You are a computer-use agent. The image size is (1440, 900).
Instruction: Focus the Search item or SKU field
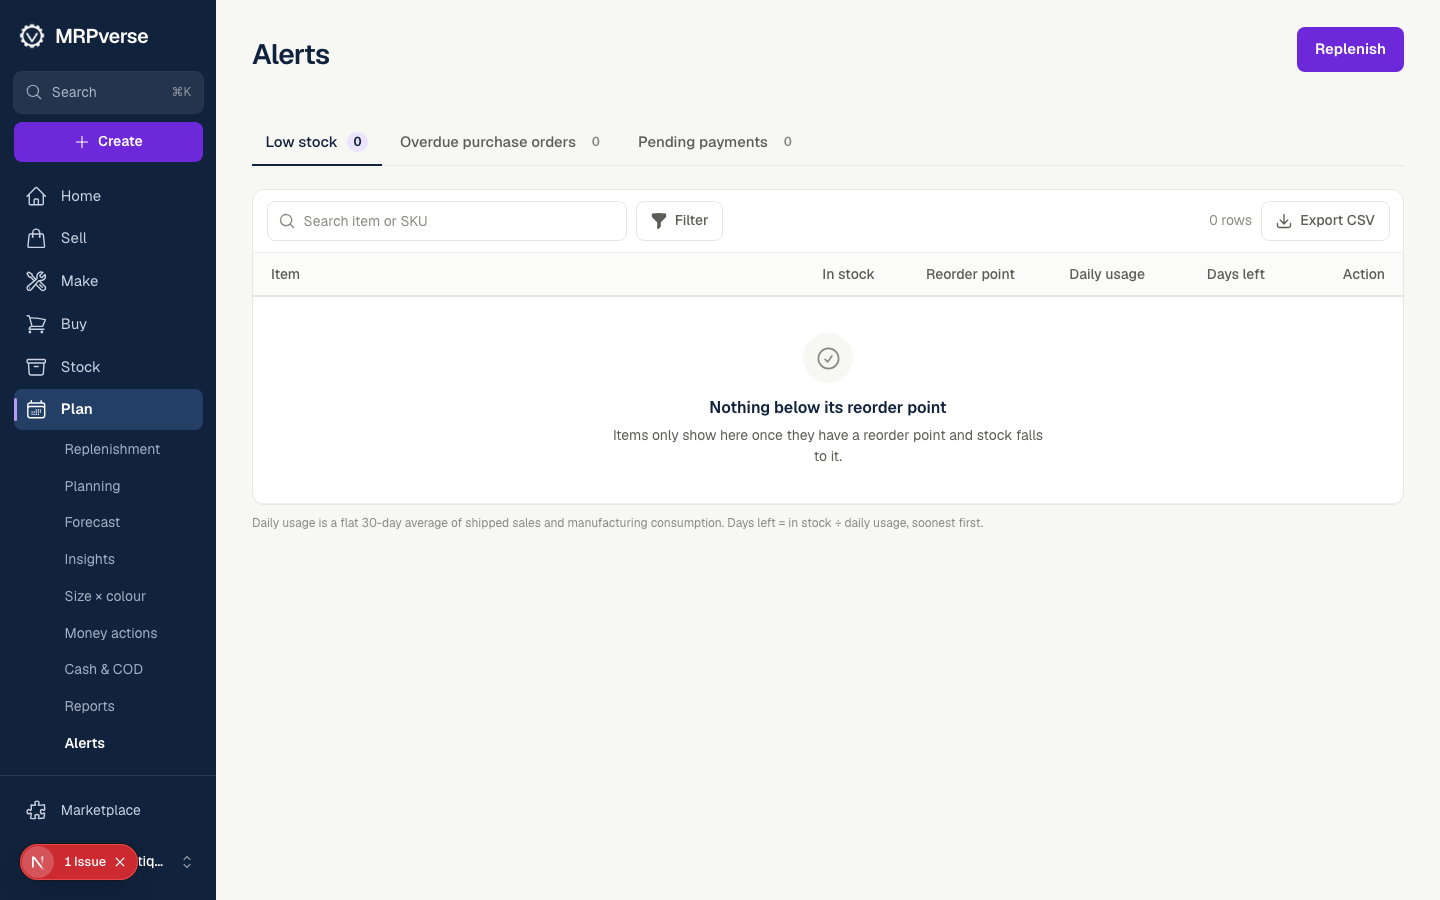(447, 221)
